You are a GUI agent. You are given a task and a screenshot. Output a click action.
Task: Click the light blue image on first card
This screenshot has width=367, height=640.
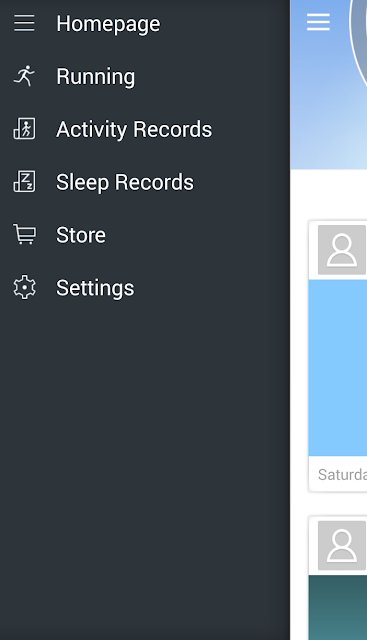[338, 368]
